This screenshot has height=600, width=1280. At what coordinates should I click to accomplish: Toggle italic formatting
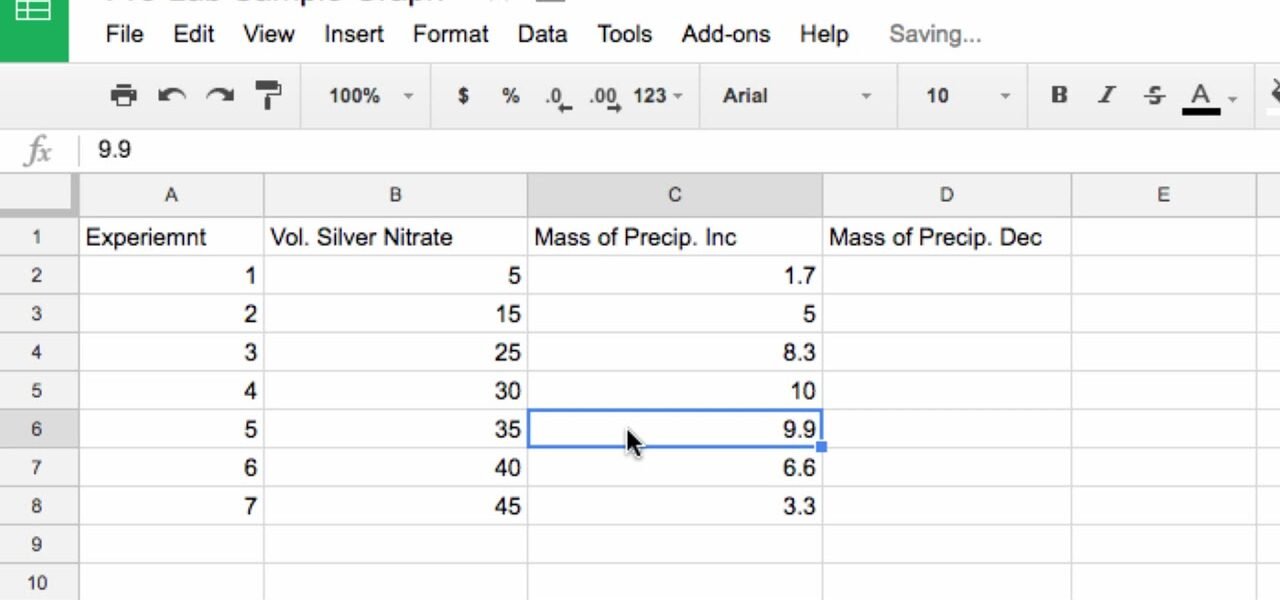point(1106,96)
